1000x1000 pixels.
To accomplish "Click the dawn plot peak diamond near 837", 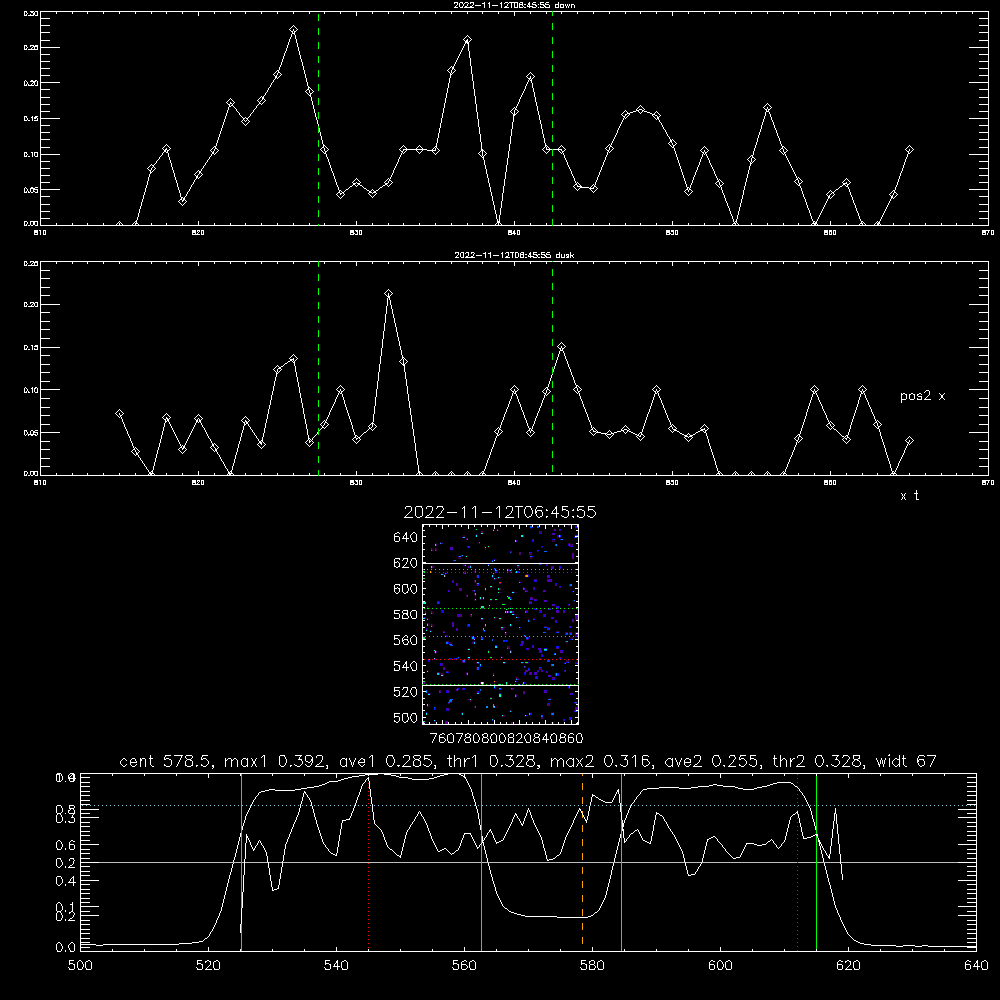I will click(x=467, y=40).
